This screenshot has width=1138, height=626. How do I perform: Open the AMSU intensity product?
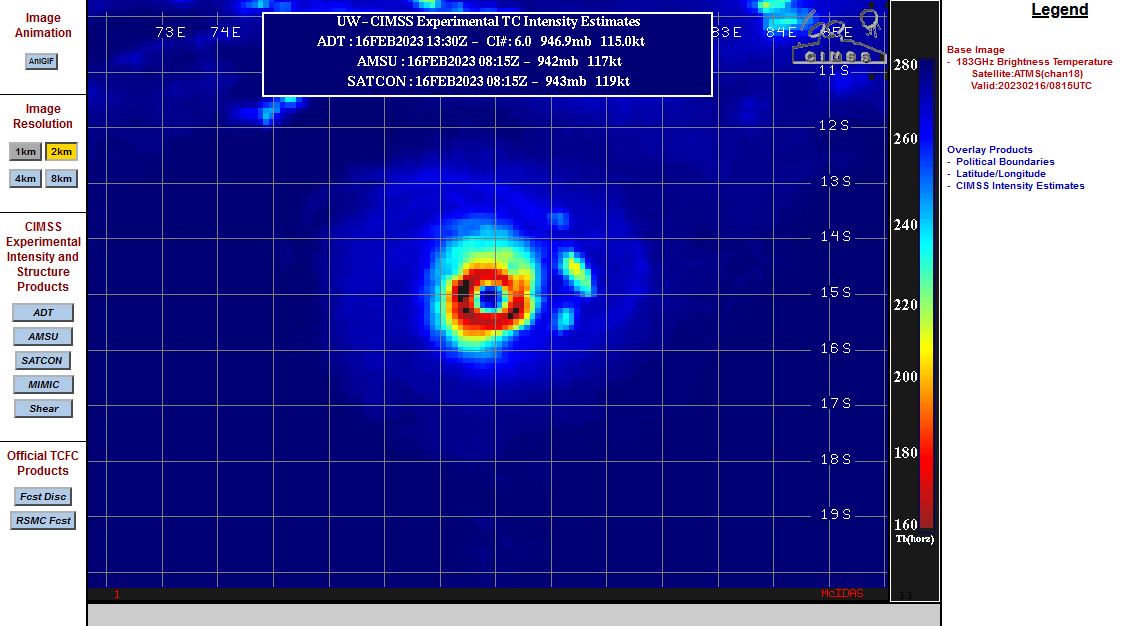(x=43, y=337)
